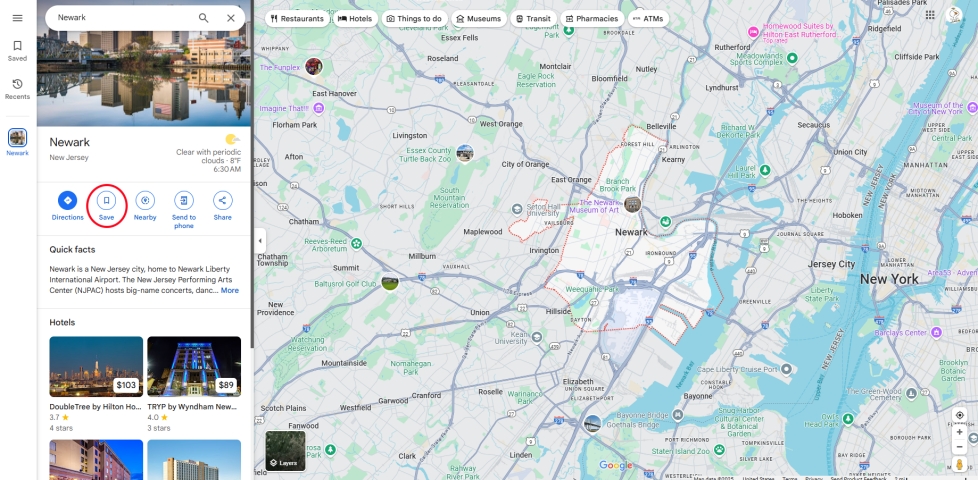Search Nearby Newark
This screenshot has height=480, width=978.
[145, 206]
